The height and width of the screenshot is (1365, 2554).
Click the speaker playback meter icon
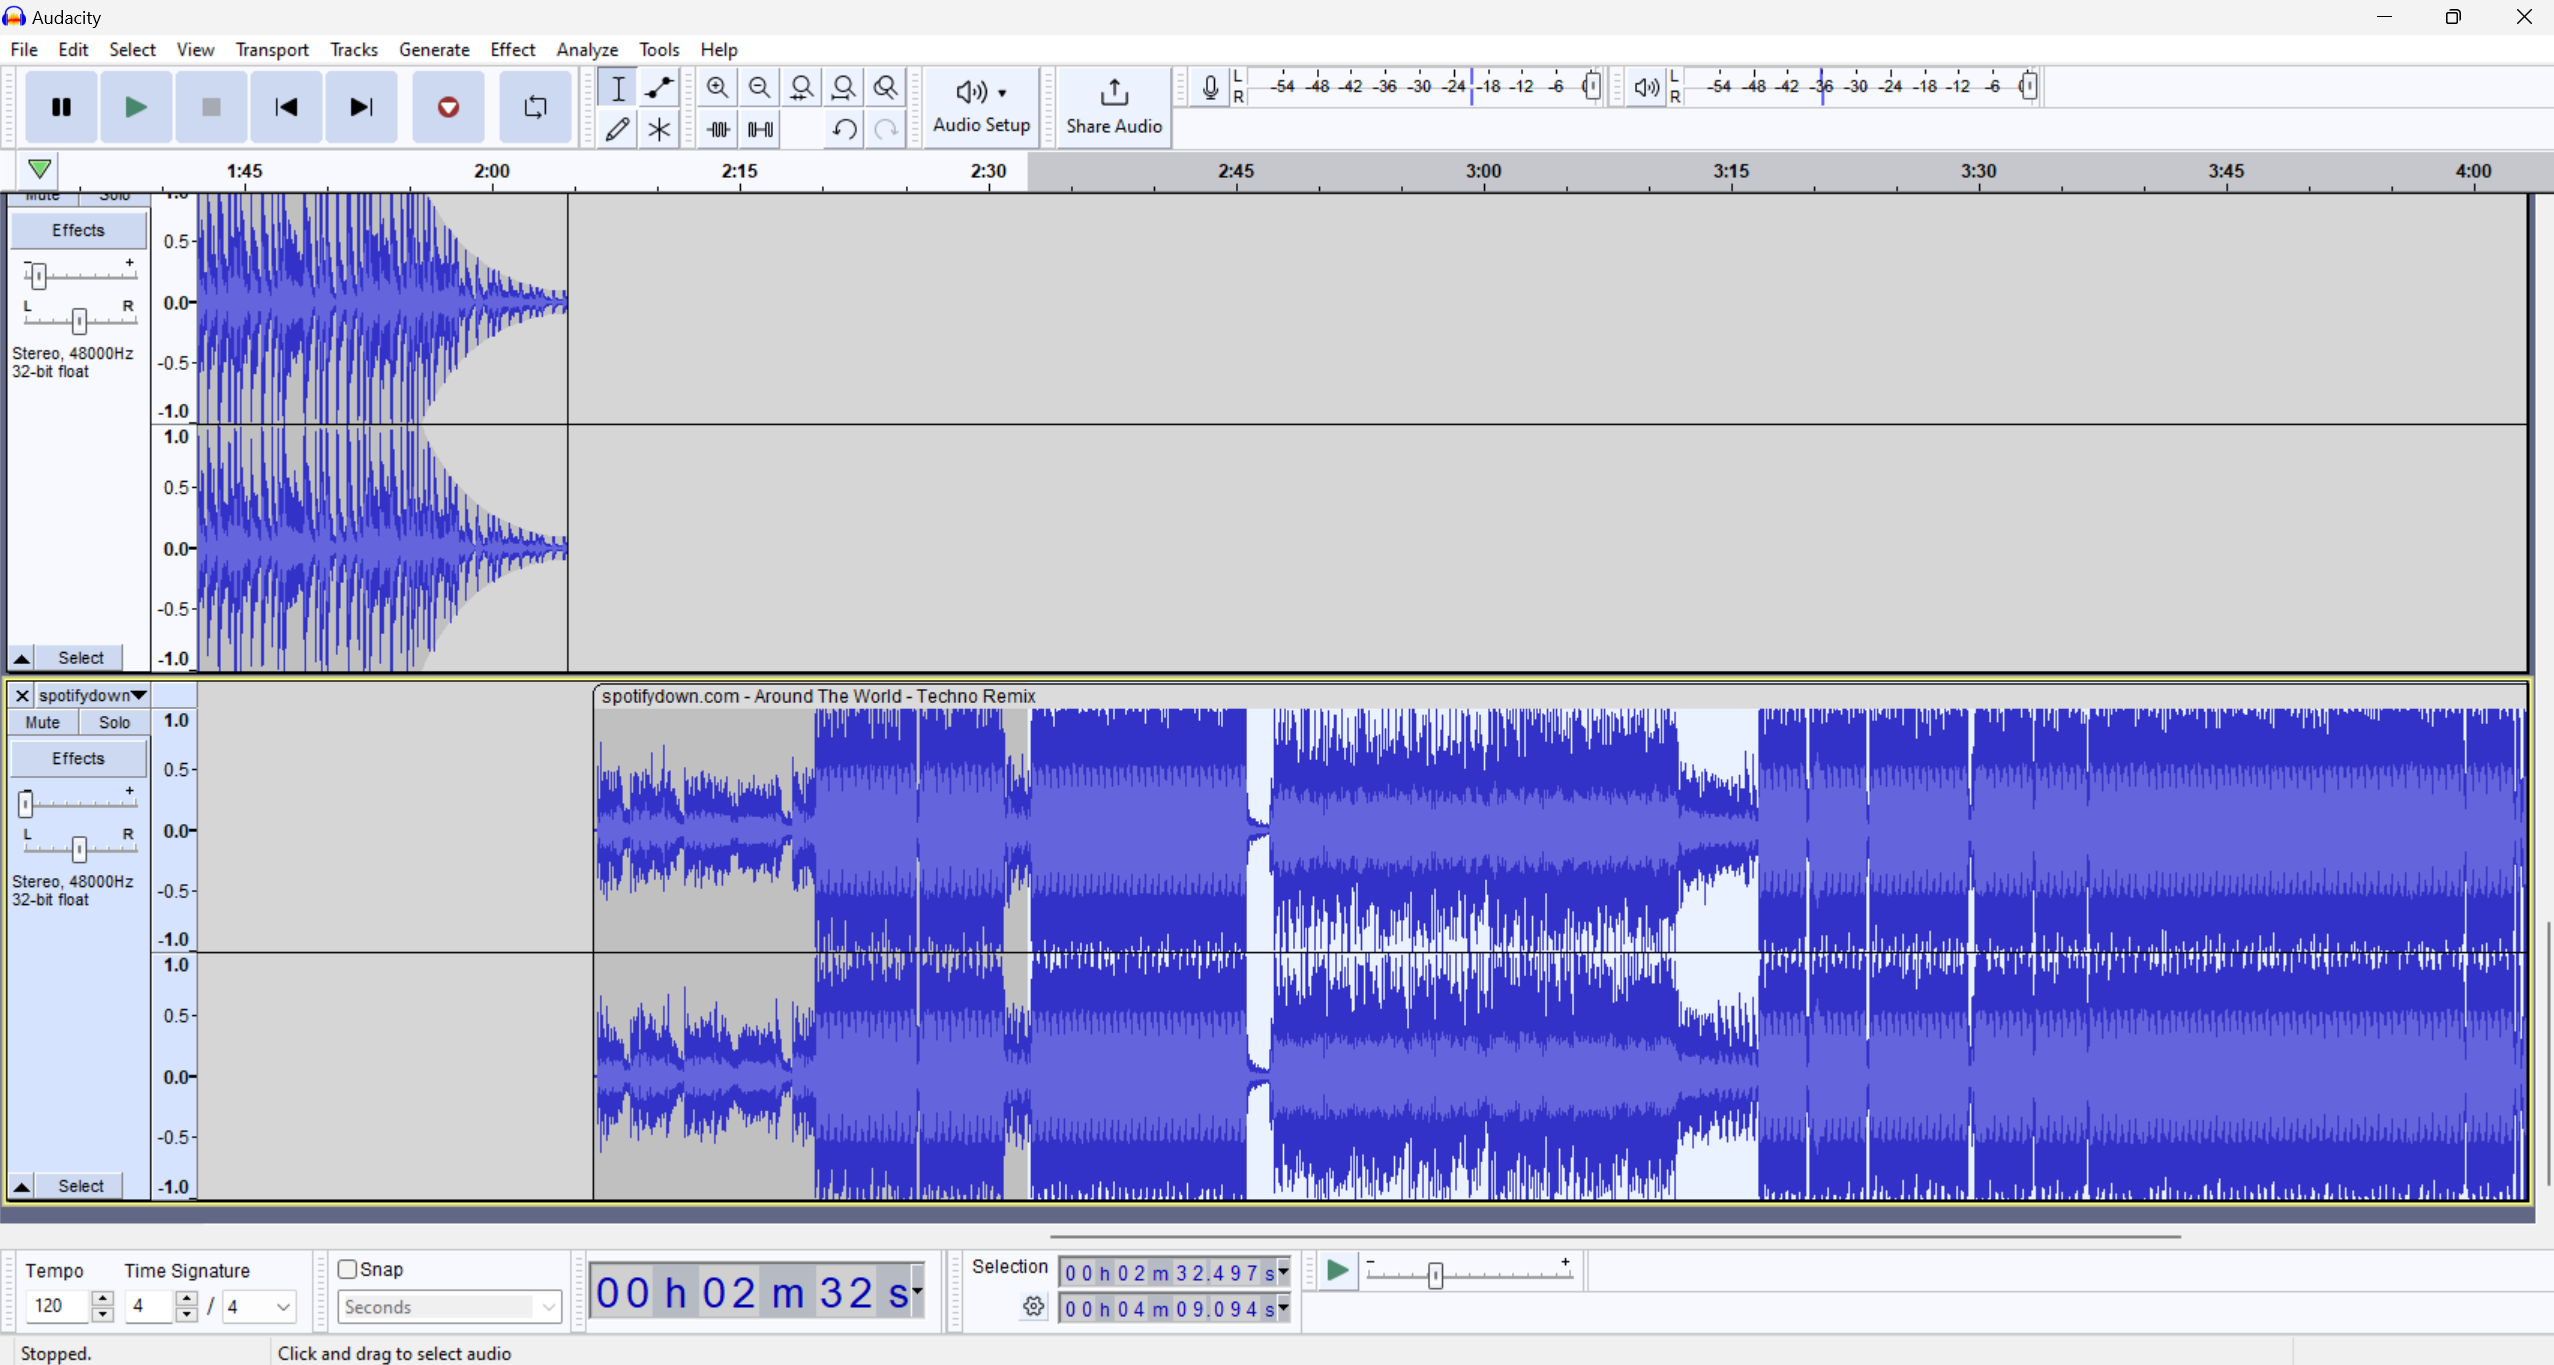(x=1646, y=88)
